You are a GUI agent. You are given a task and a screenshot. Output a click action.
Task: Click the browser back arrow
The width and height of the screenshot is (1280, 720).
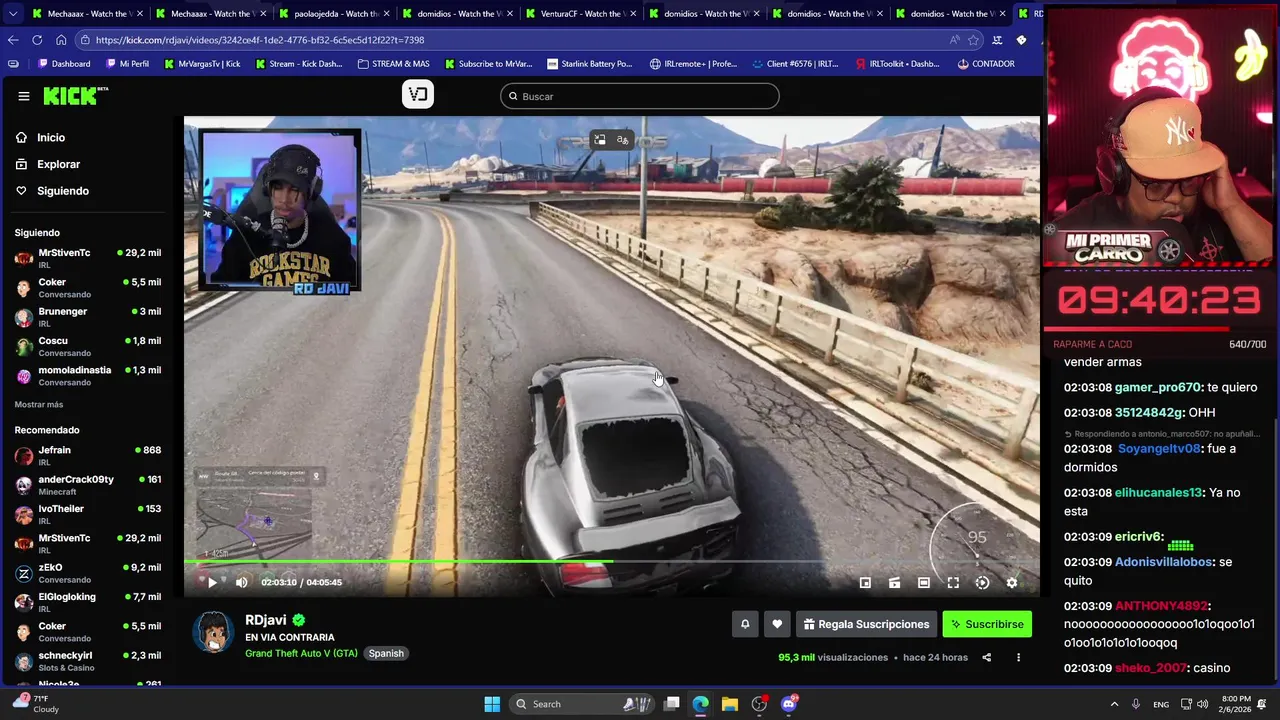click(x=13, y=40)
